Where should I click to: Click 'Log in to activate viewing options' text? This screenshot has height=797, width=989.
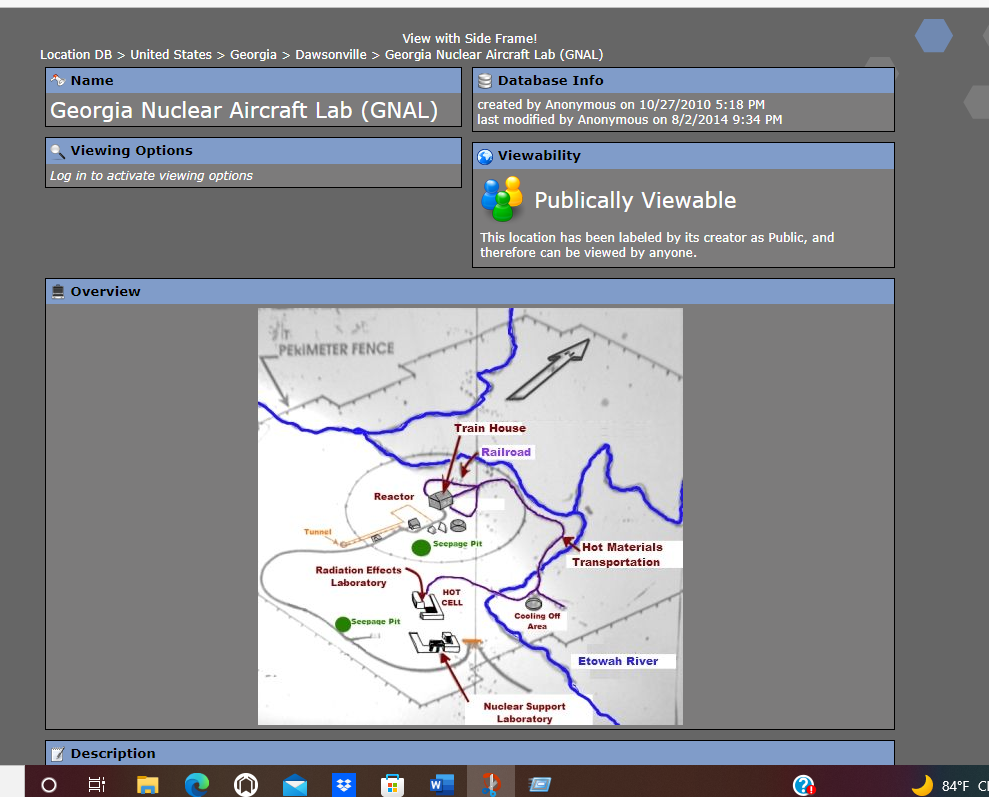click(151, 176)
